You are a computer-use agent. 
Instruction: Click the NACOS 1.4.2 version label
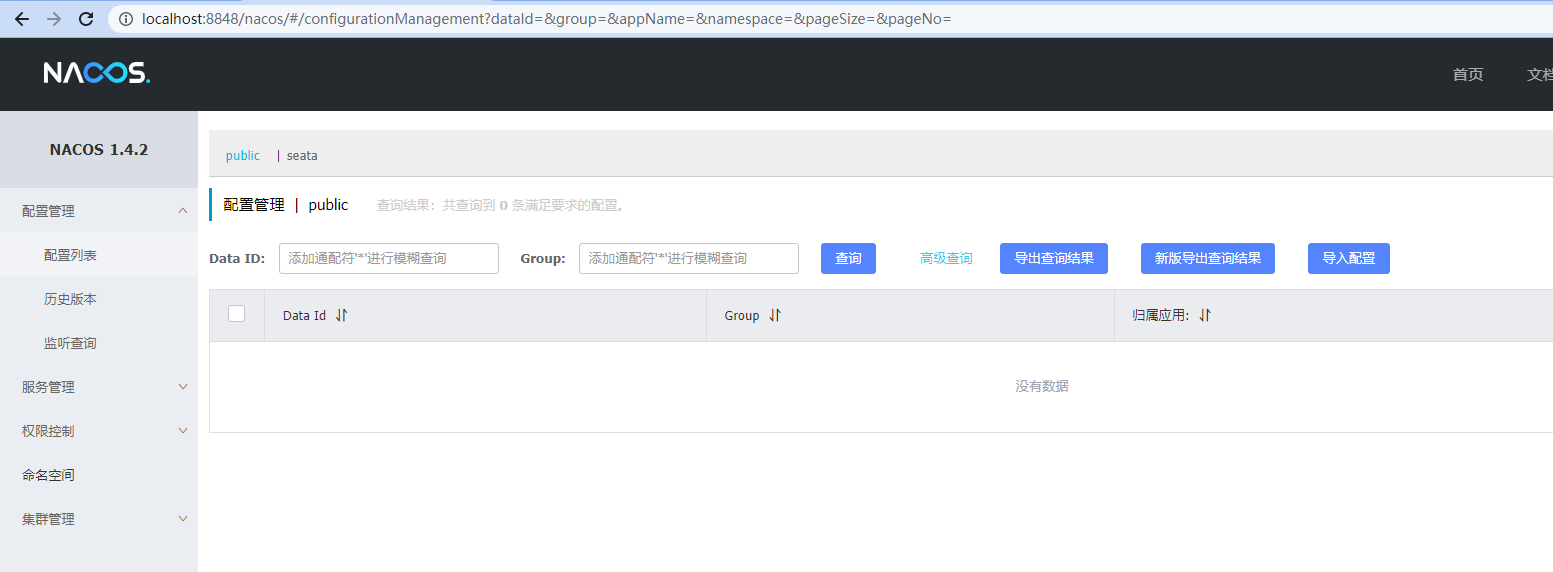99,150
